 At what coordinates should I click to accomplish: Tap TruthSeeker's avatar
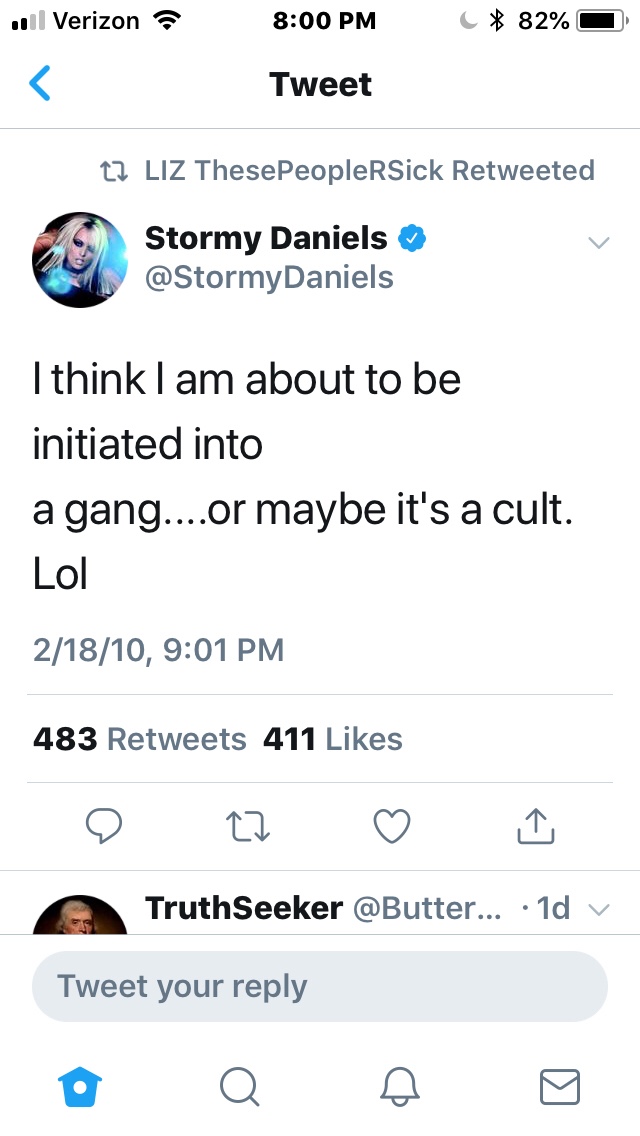80,915
